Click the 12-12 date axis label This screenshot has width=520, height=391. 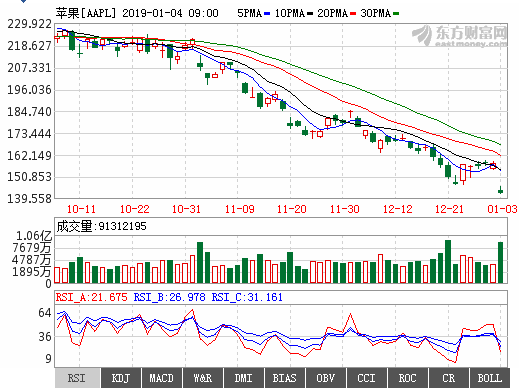(398, 209)
